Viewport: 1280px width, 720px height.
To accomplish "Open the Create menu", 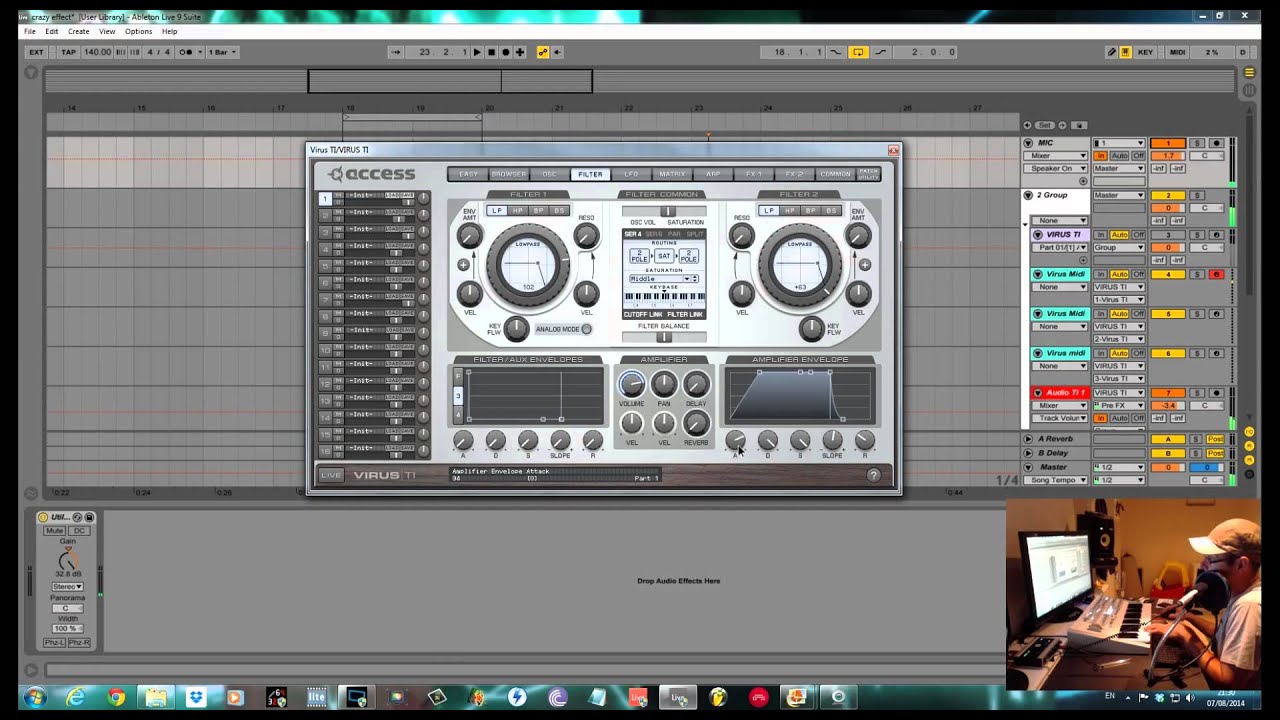I will tap(78, 31).
